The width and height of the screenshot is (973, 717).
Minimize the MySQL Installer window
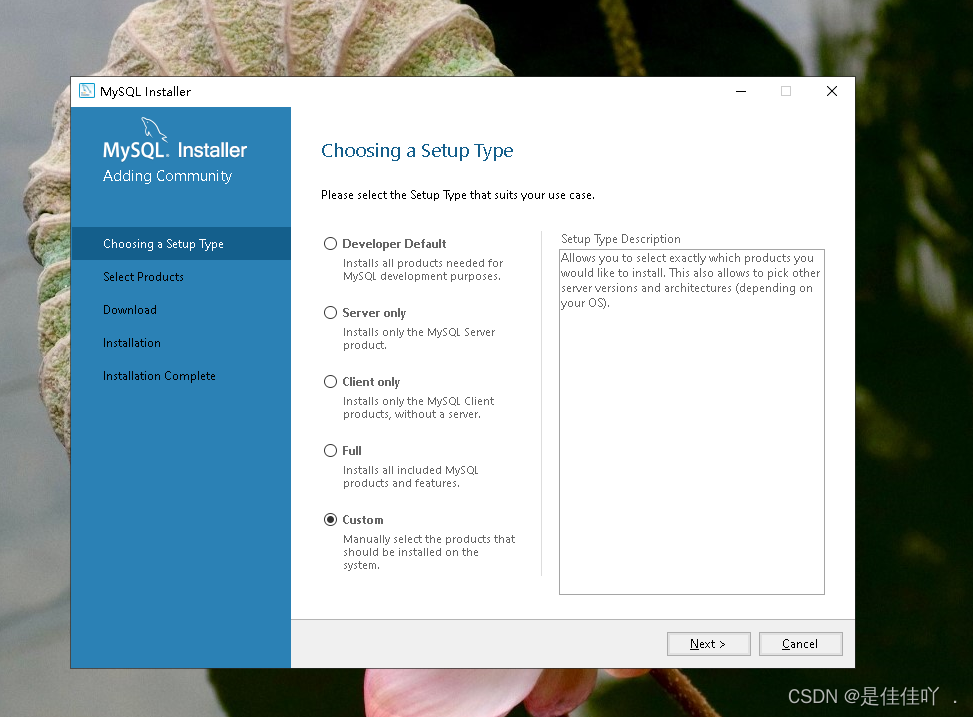(741, 91)
